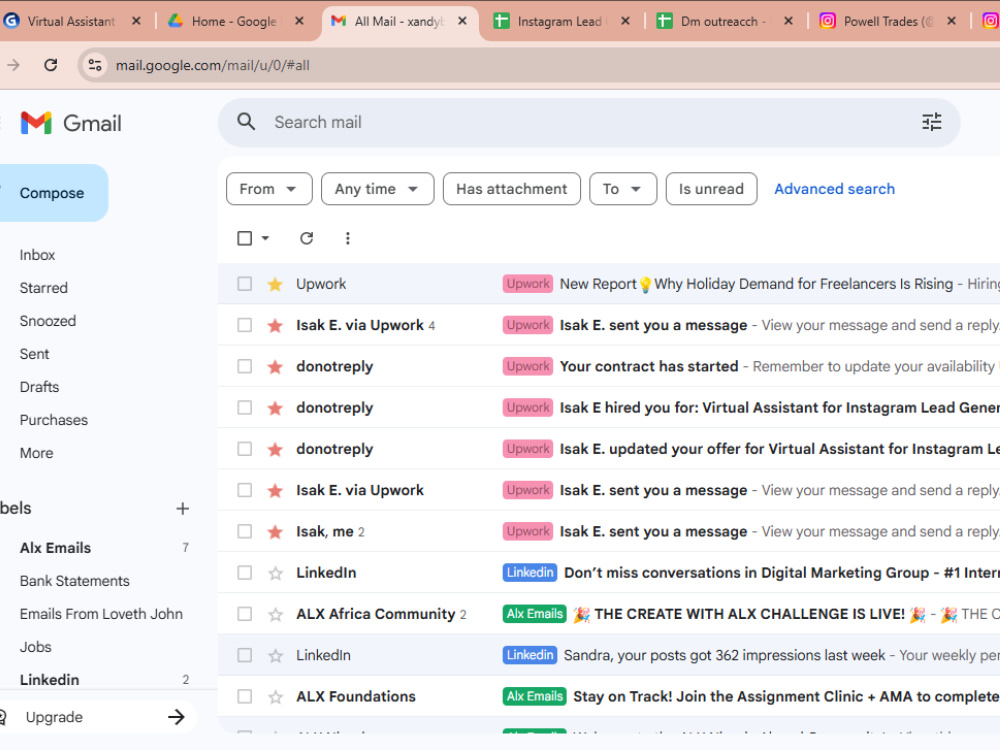This screenshot has height=750, width=1000.
Task: Unstar the Isak, me 2 email
Action: click(275, 531)
